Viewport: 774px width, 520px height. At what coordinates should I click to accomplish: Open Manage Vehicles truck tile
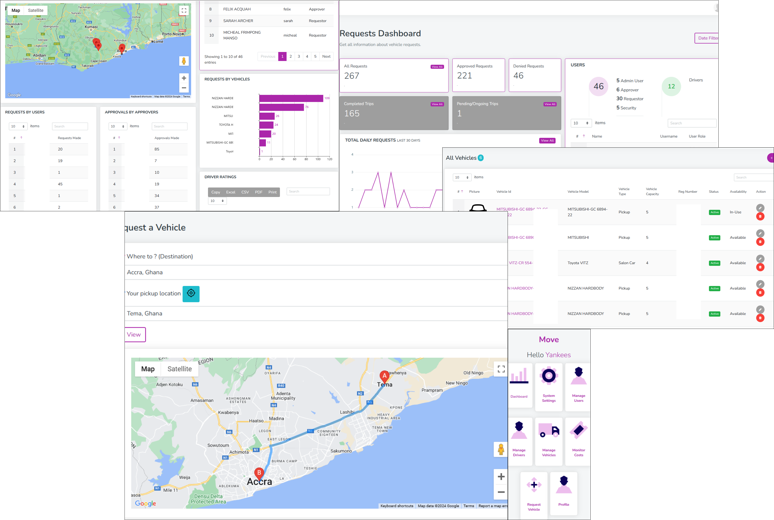pyautogui.click(x=548, y=435)
